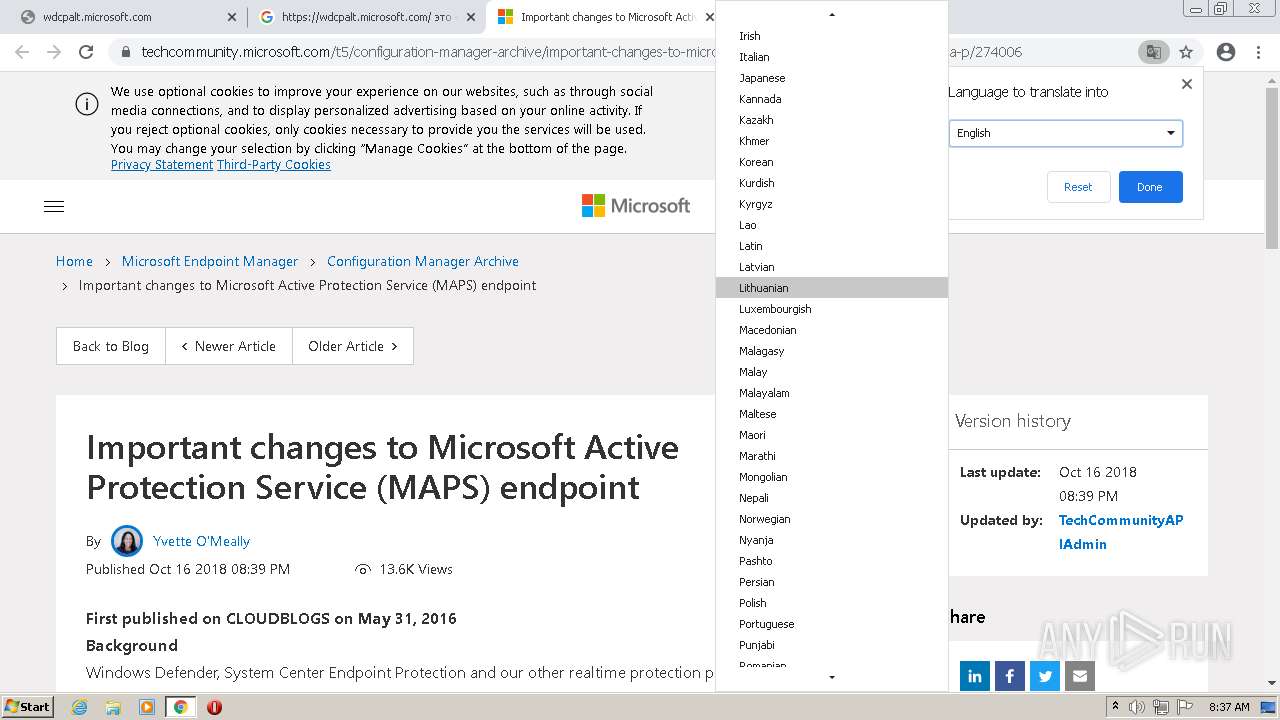The width and height of the screenshot is (1280, 720).
Task: Open the hamburger navigation menu
Action: [x=54, y=206]
